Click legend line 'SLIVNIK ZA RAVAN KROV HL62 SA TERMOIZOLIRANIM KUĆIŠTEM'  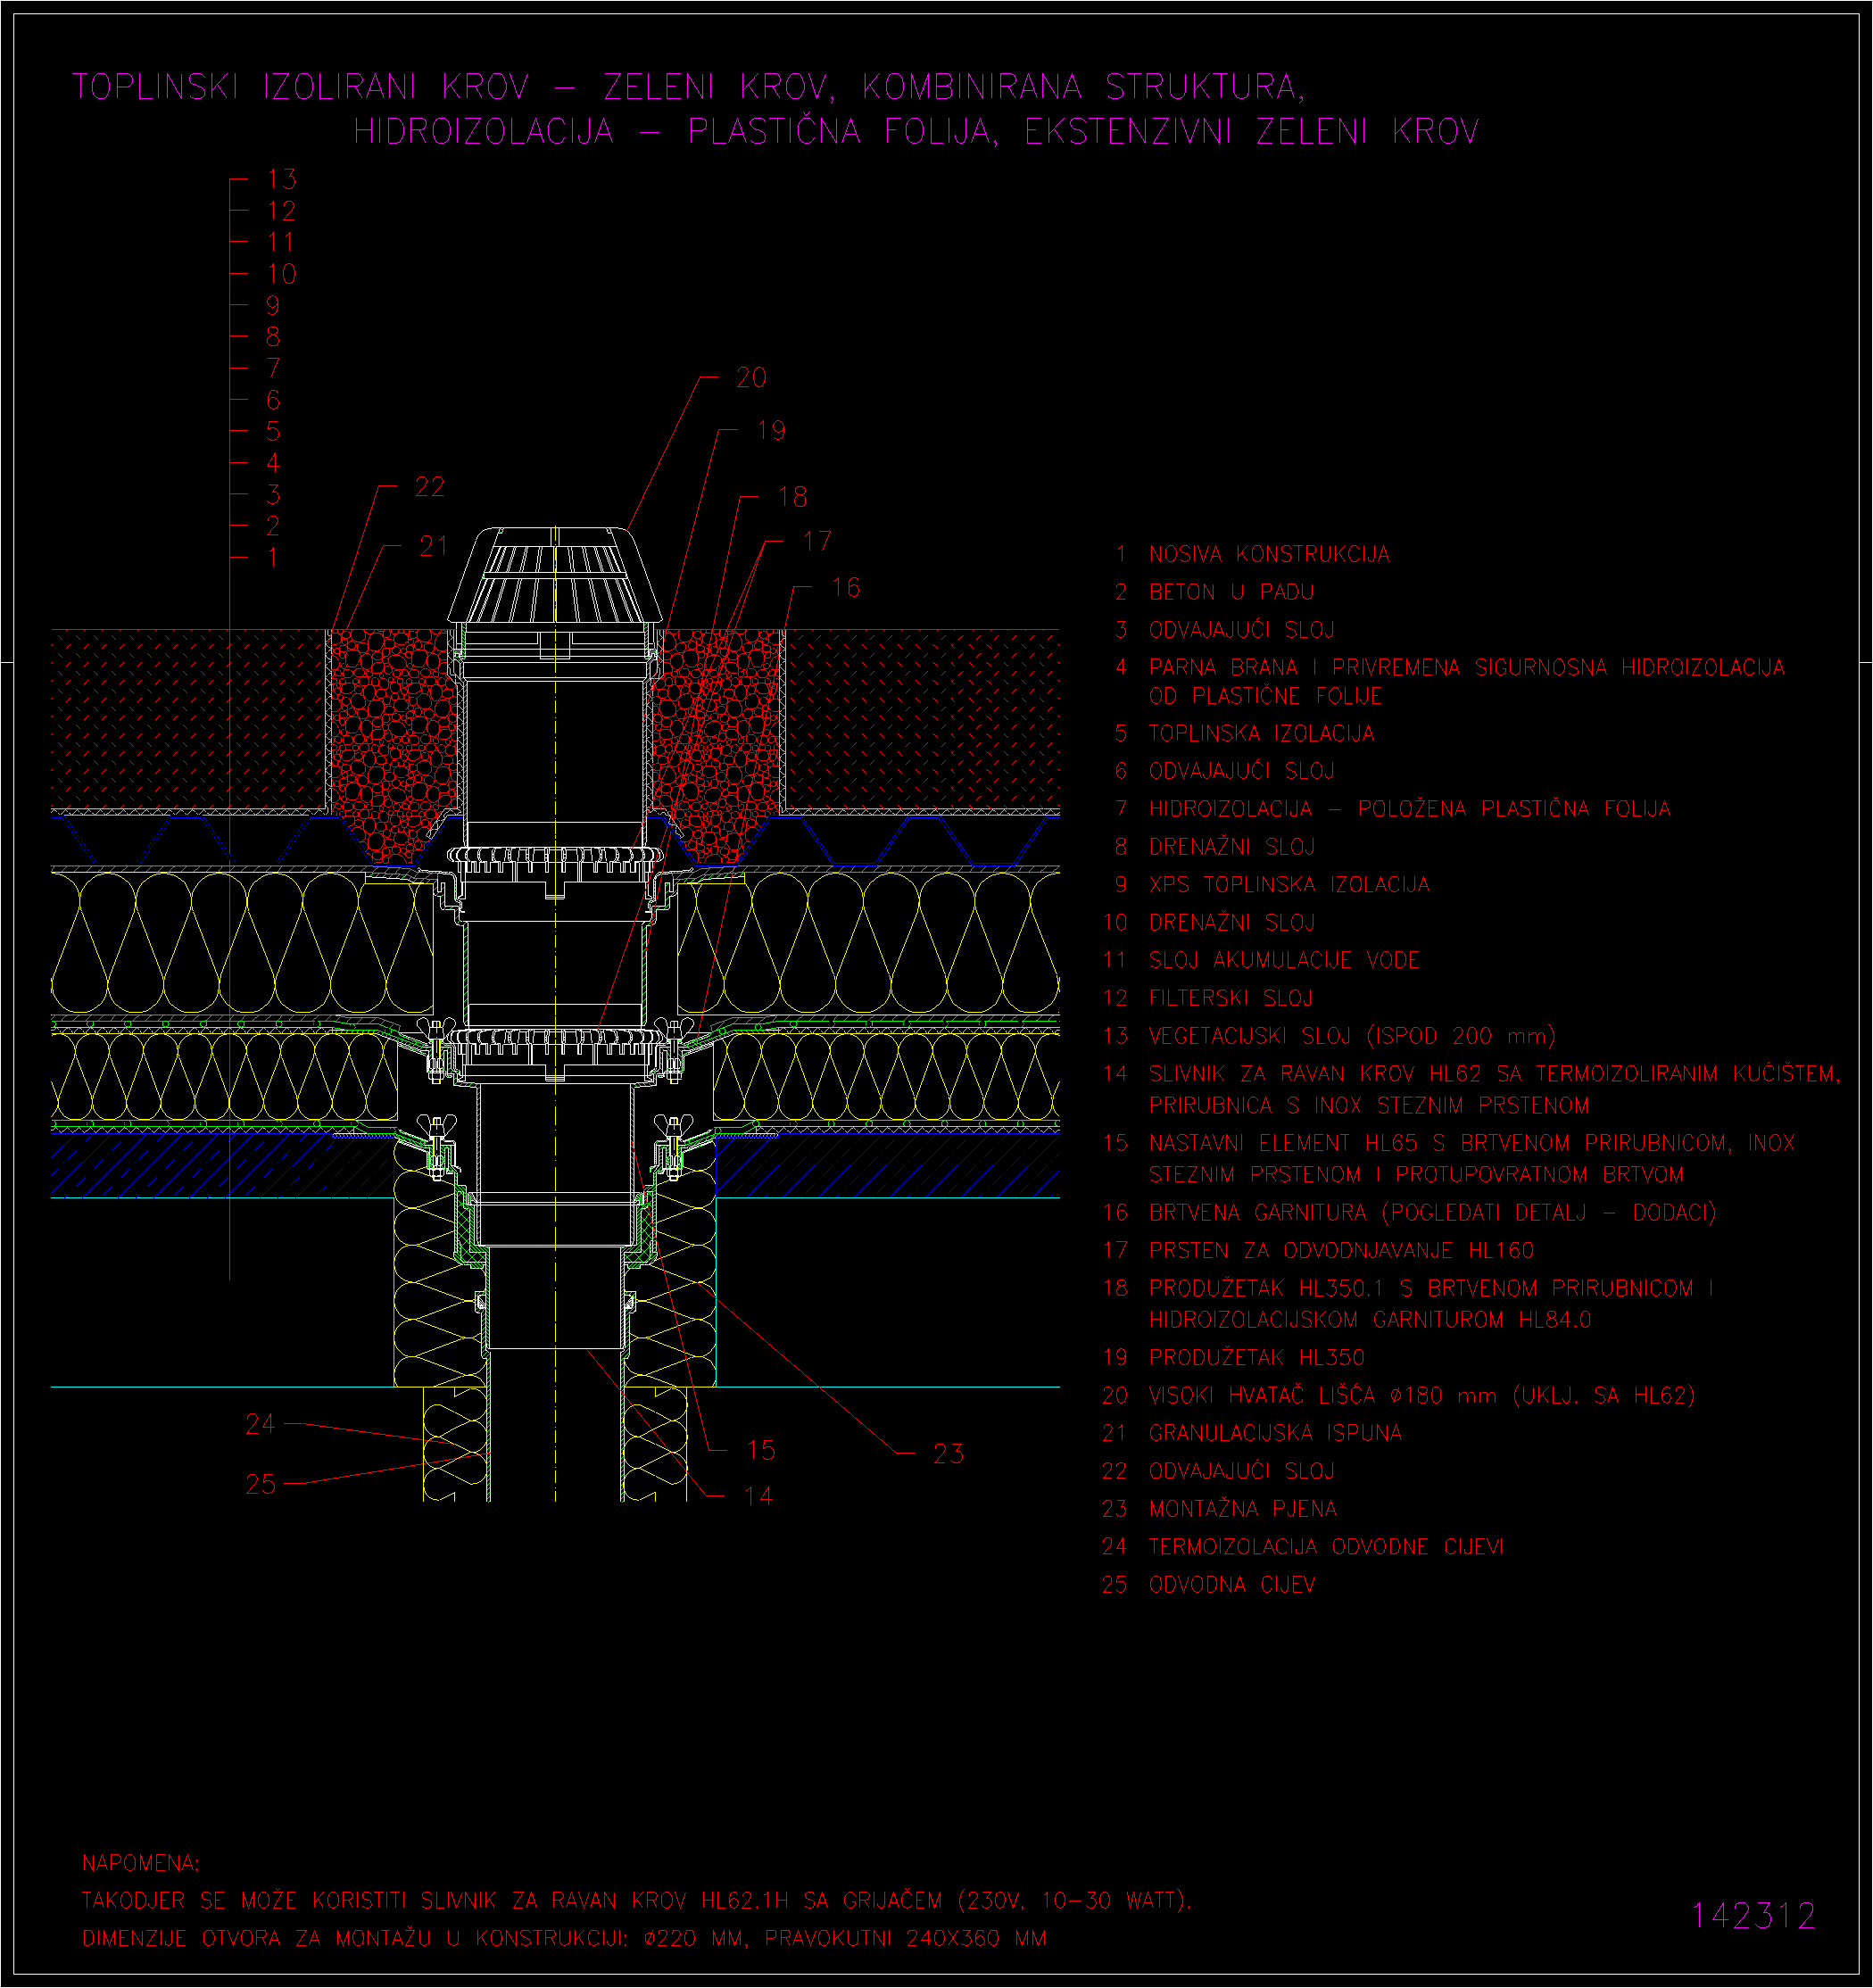(1494, 1074)
